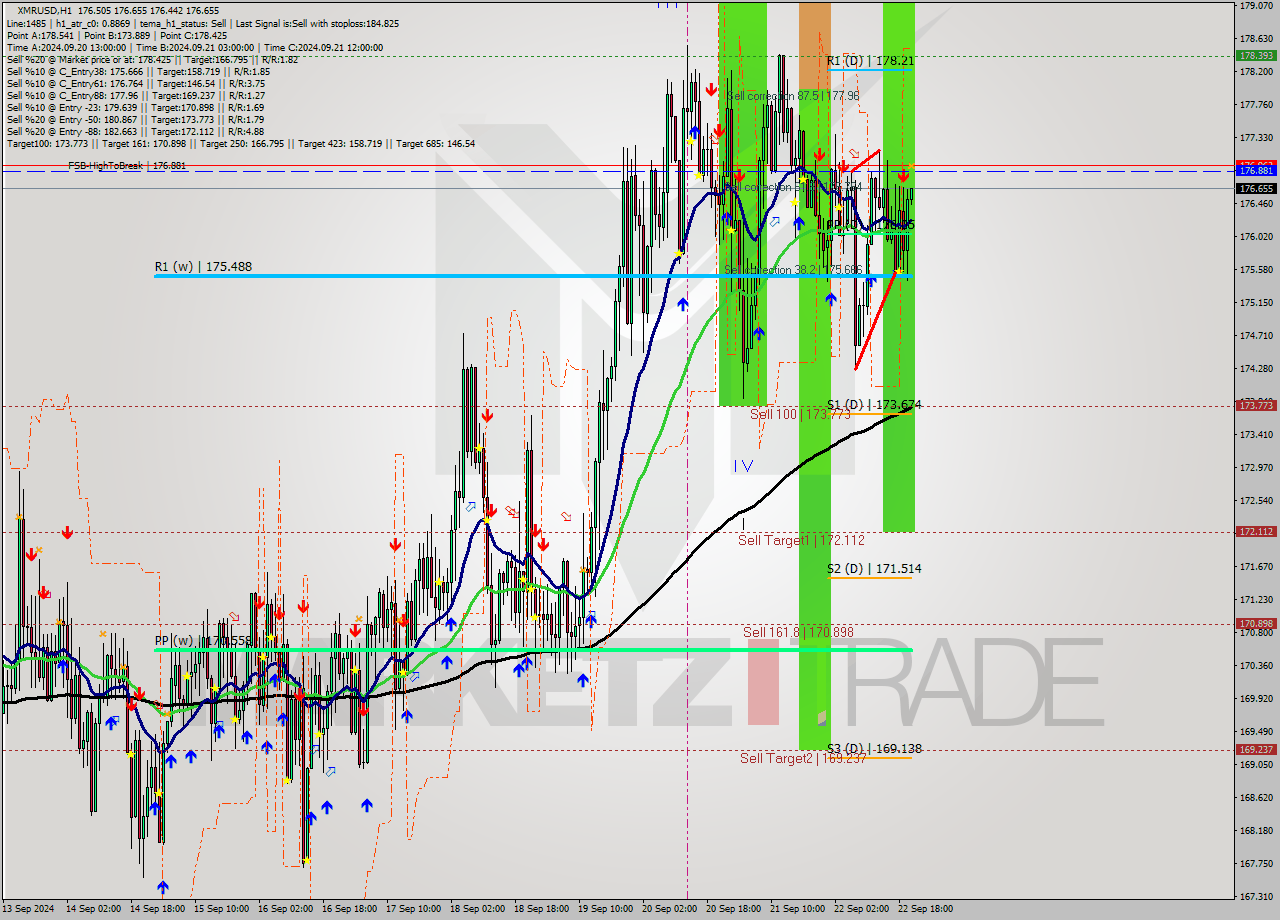Viewport: 1280px width, 920px height.
Task: Click the red 172.112 price tag
Action: (x=1256, y=531)
